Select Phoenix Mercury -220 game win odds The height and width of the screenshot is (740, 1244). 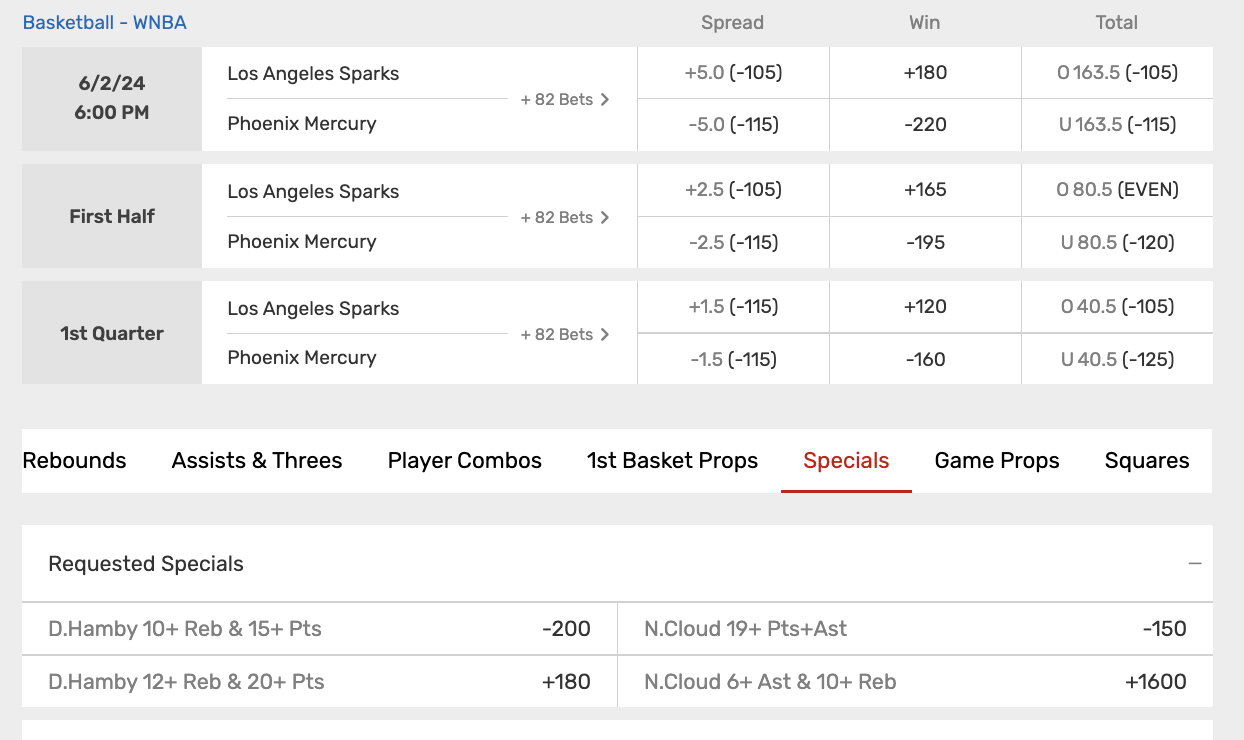tap(925, 125)
